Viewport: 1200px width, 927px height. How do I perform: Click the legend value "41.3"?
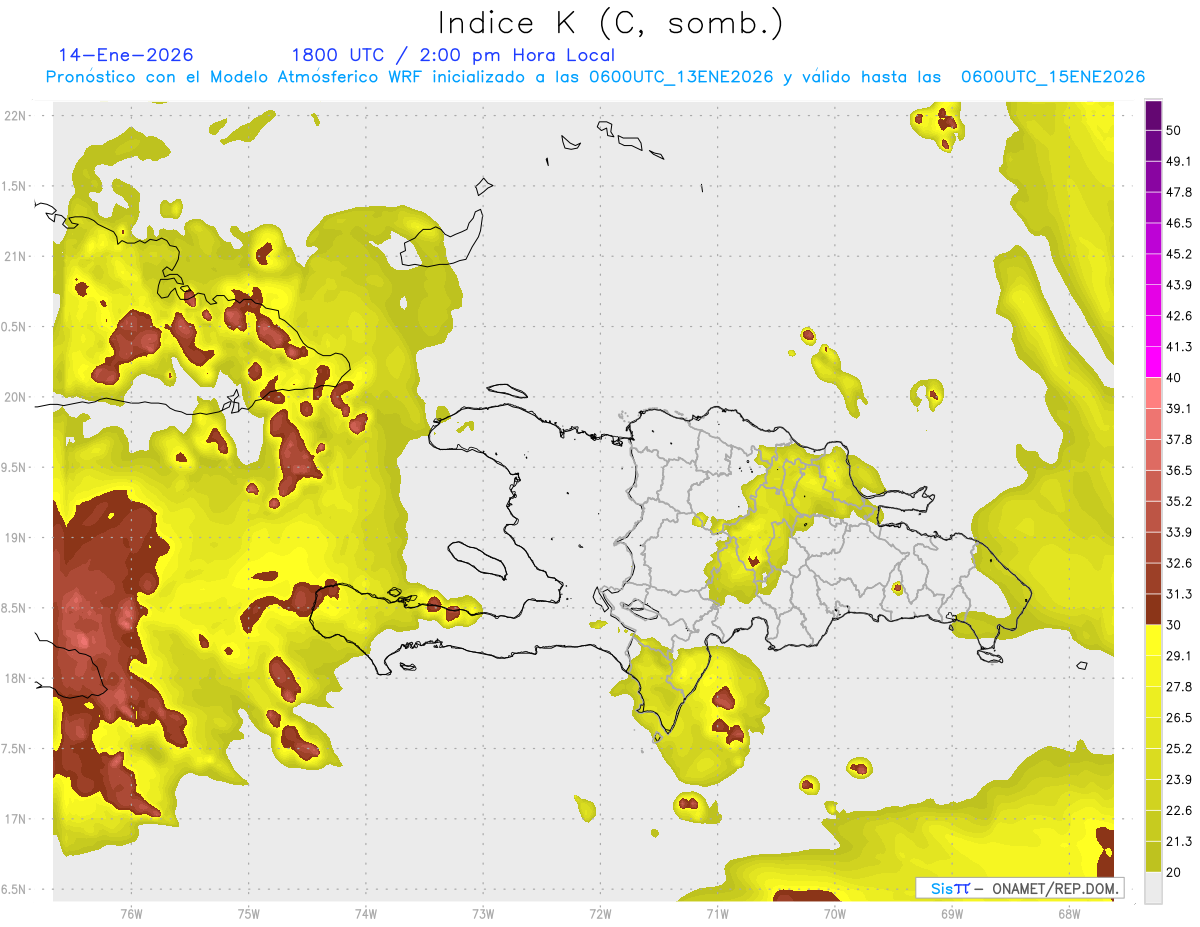1179,347
